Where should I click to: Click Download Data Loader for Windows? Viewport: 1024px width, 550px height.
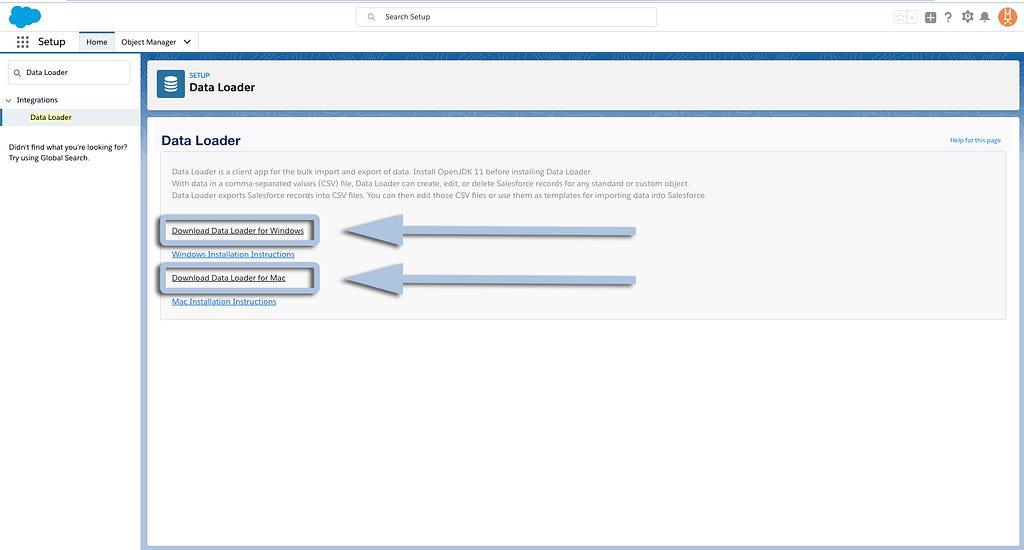coord(237,231)
